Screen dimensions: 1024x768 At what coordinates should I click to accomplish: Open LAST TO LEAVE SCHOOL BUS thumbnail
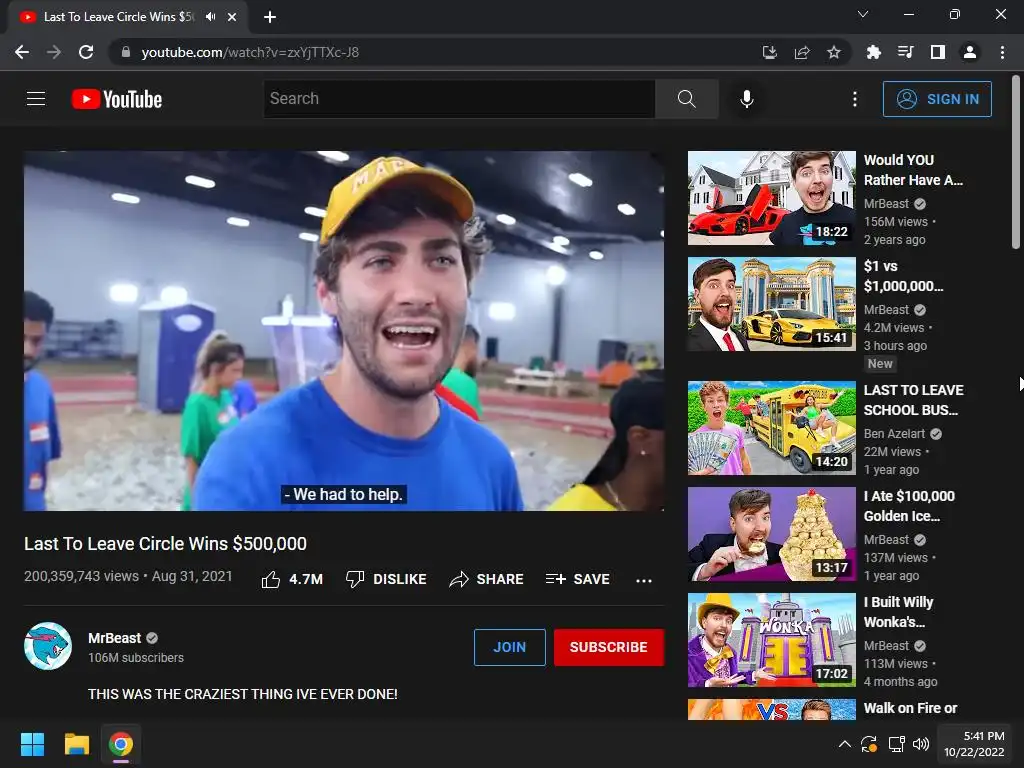[x=771, y=428]
